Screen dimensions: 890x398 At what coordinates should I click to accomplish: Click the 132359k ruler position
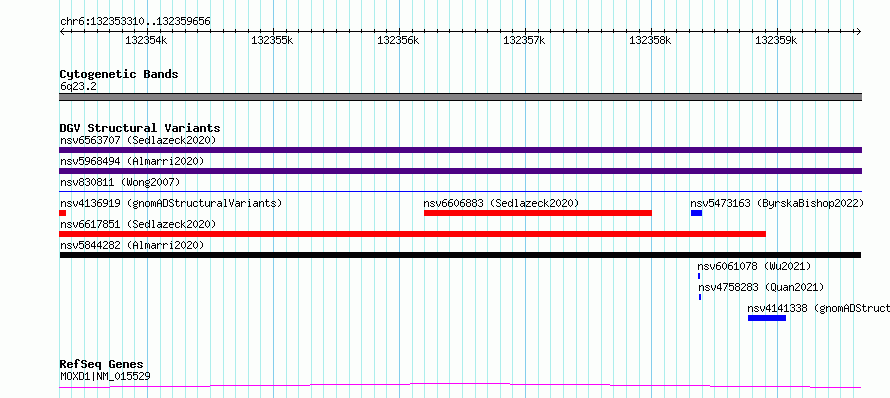[776, 40]
